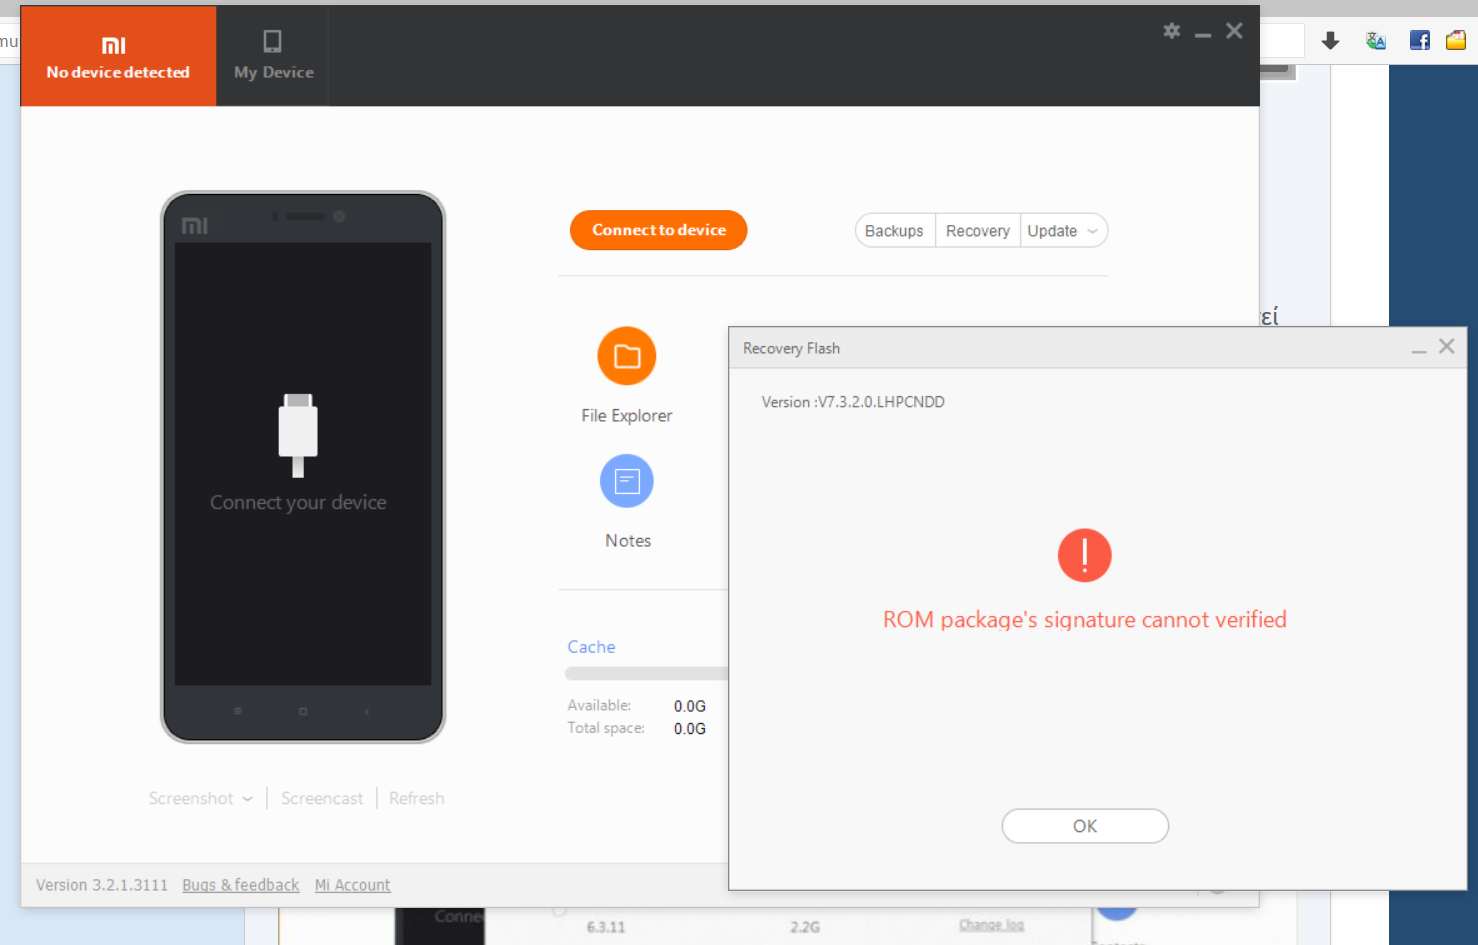Click the Mi logo No device detected tab
This screenshot has width=1478, height=945.
118,56
